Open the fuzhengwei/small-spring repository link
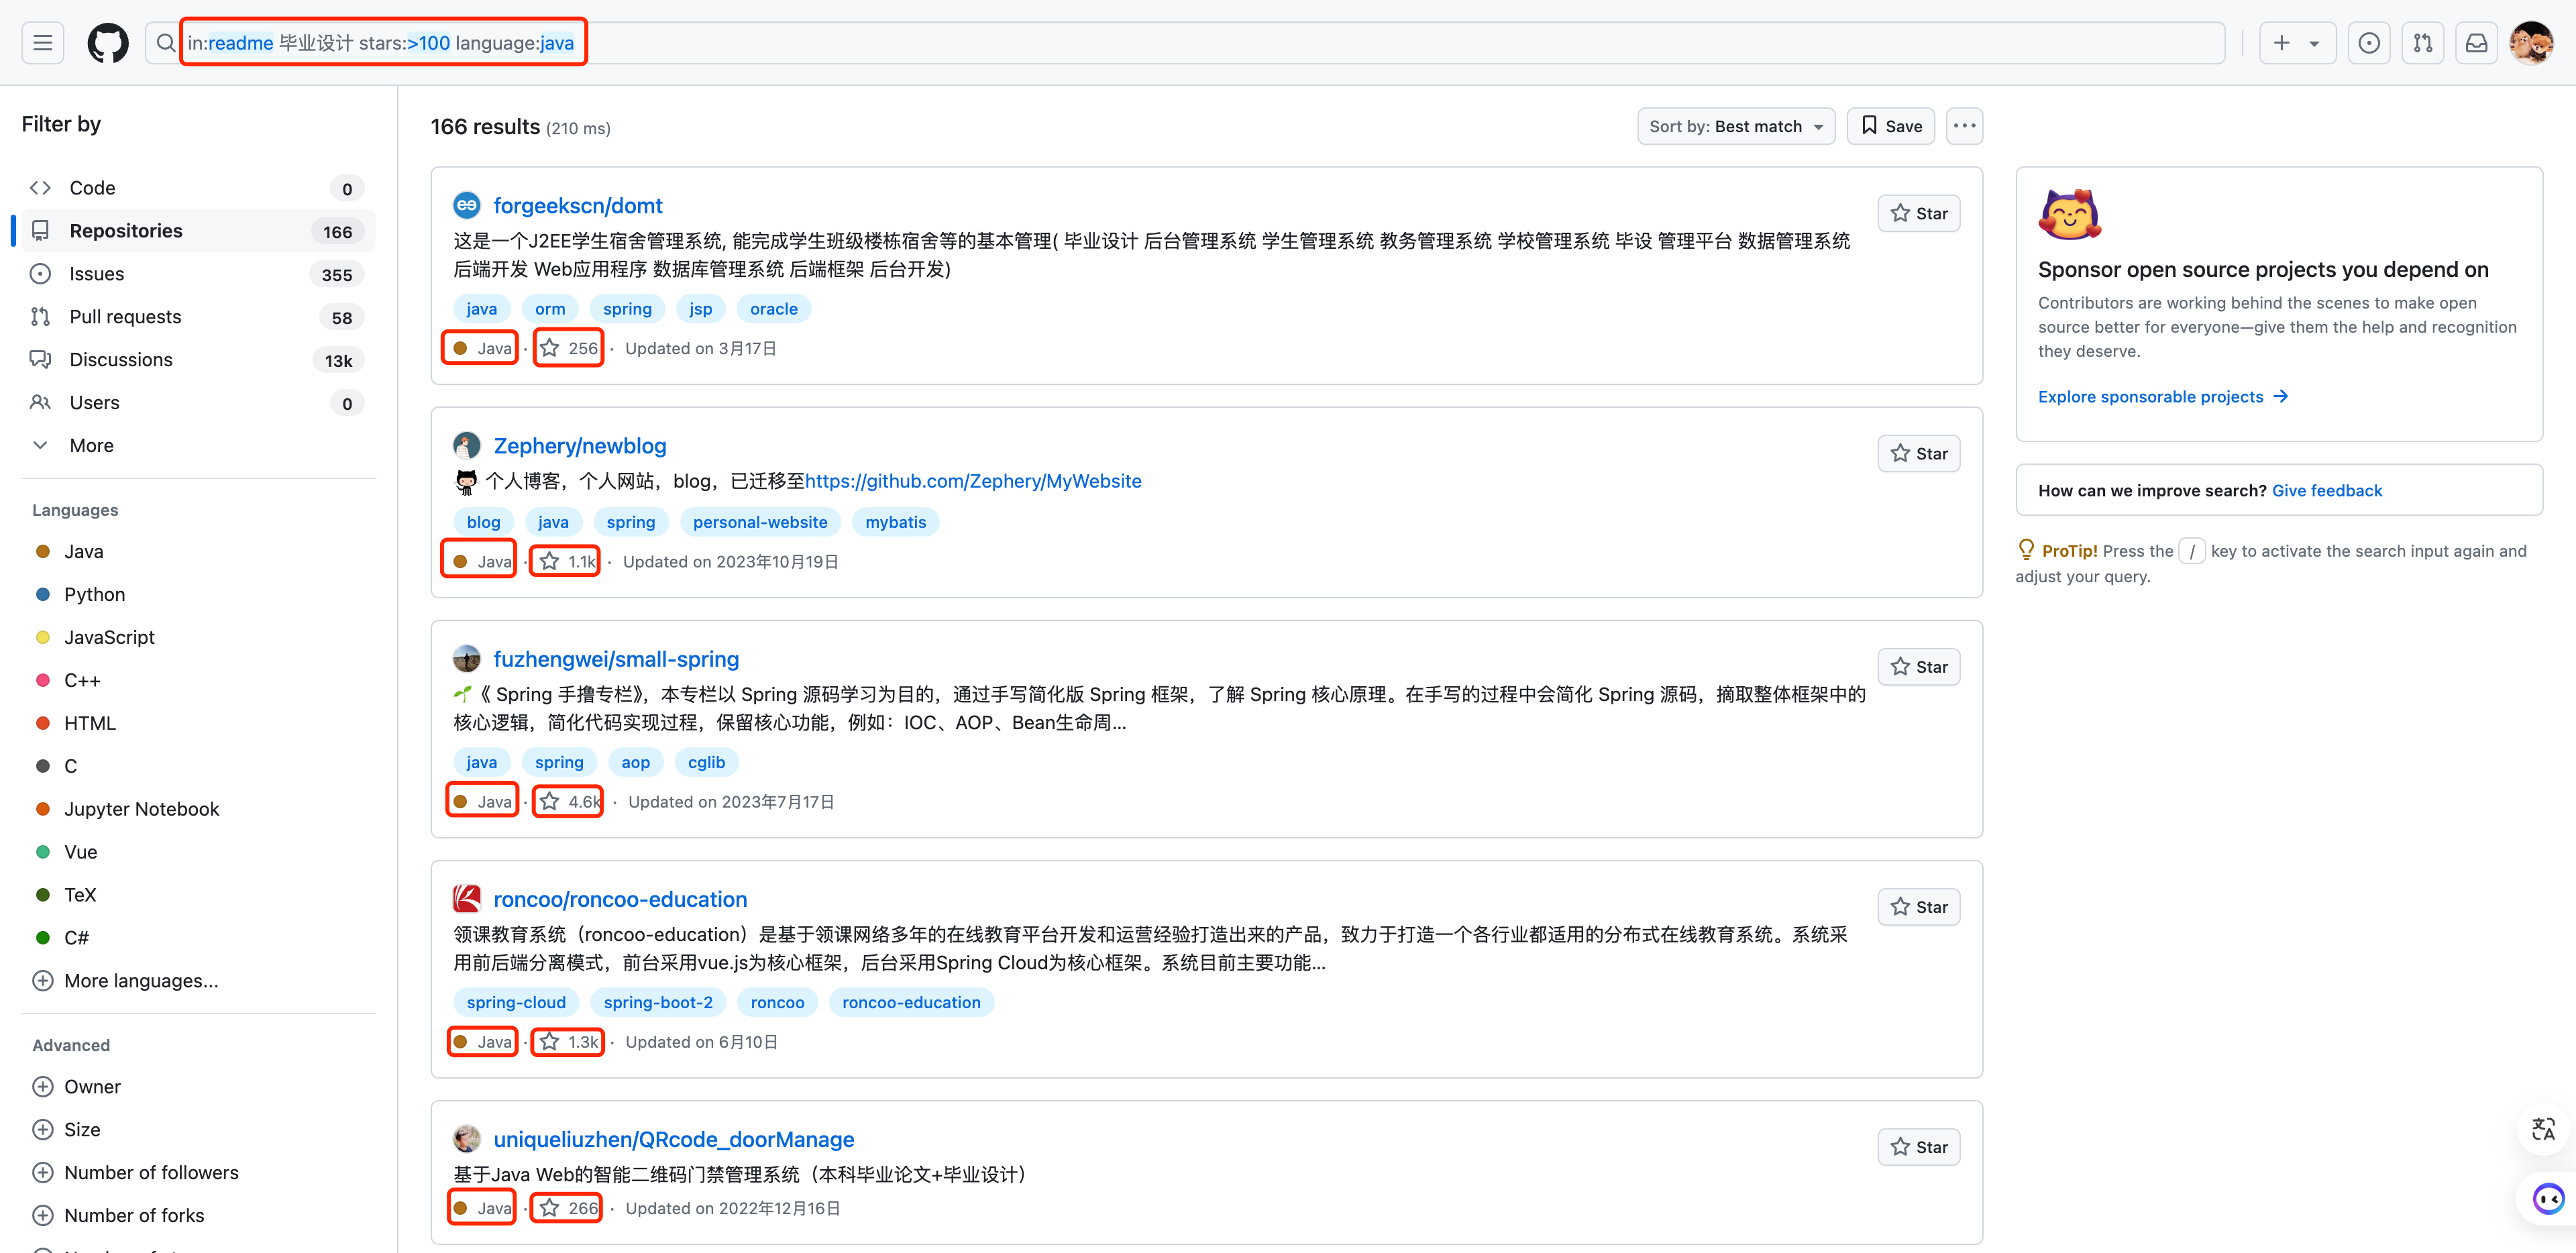Image resolution: width=2576 pixels, height=1253 pixels. 616,659
